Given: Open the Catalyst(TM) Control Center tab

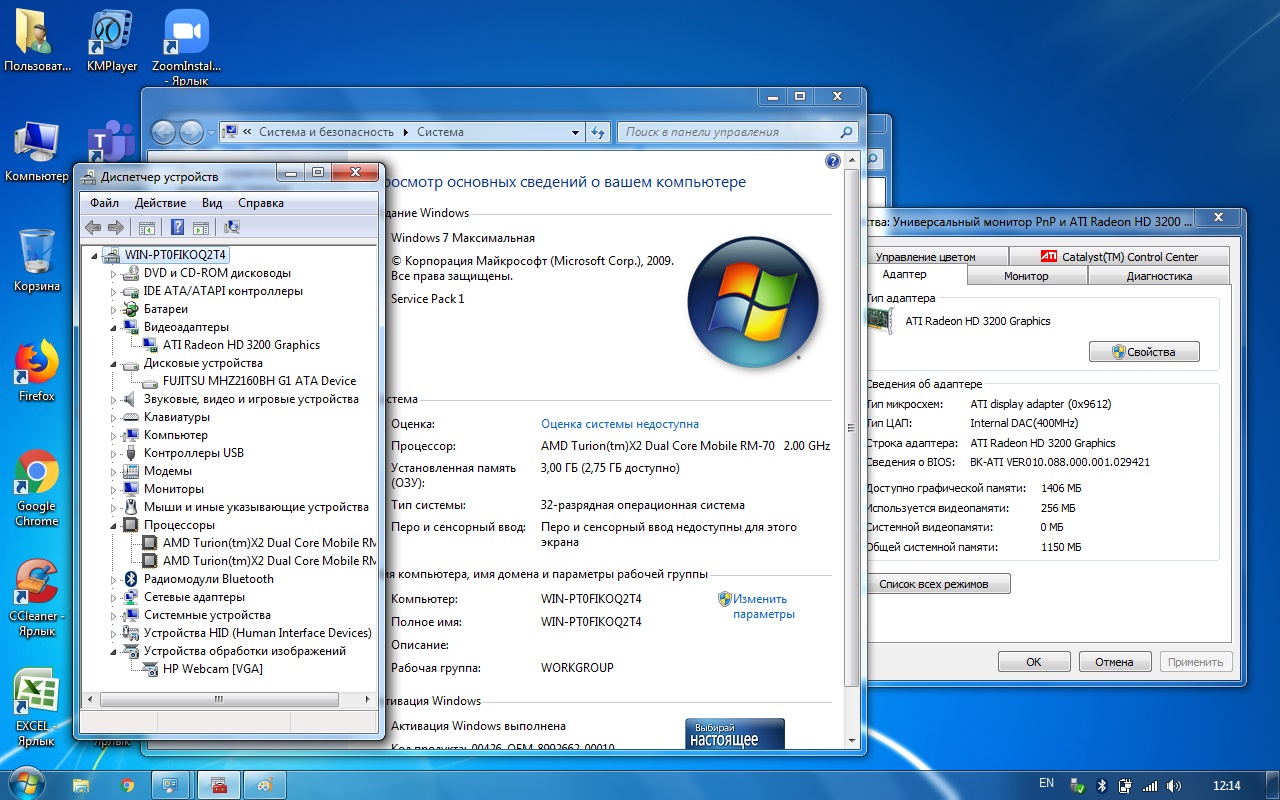Looking at the screenshot, I should pos(1119,257).
